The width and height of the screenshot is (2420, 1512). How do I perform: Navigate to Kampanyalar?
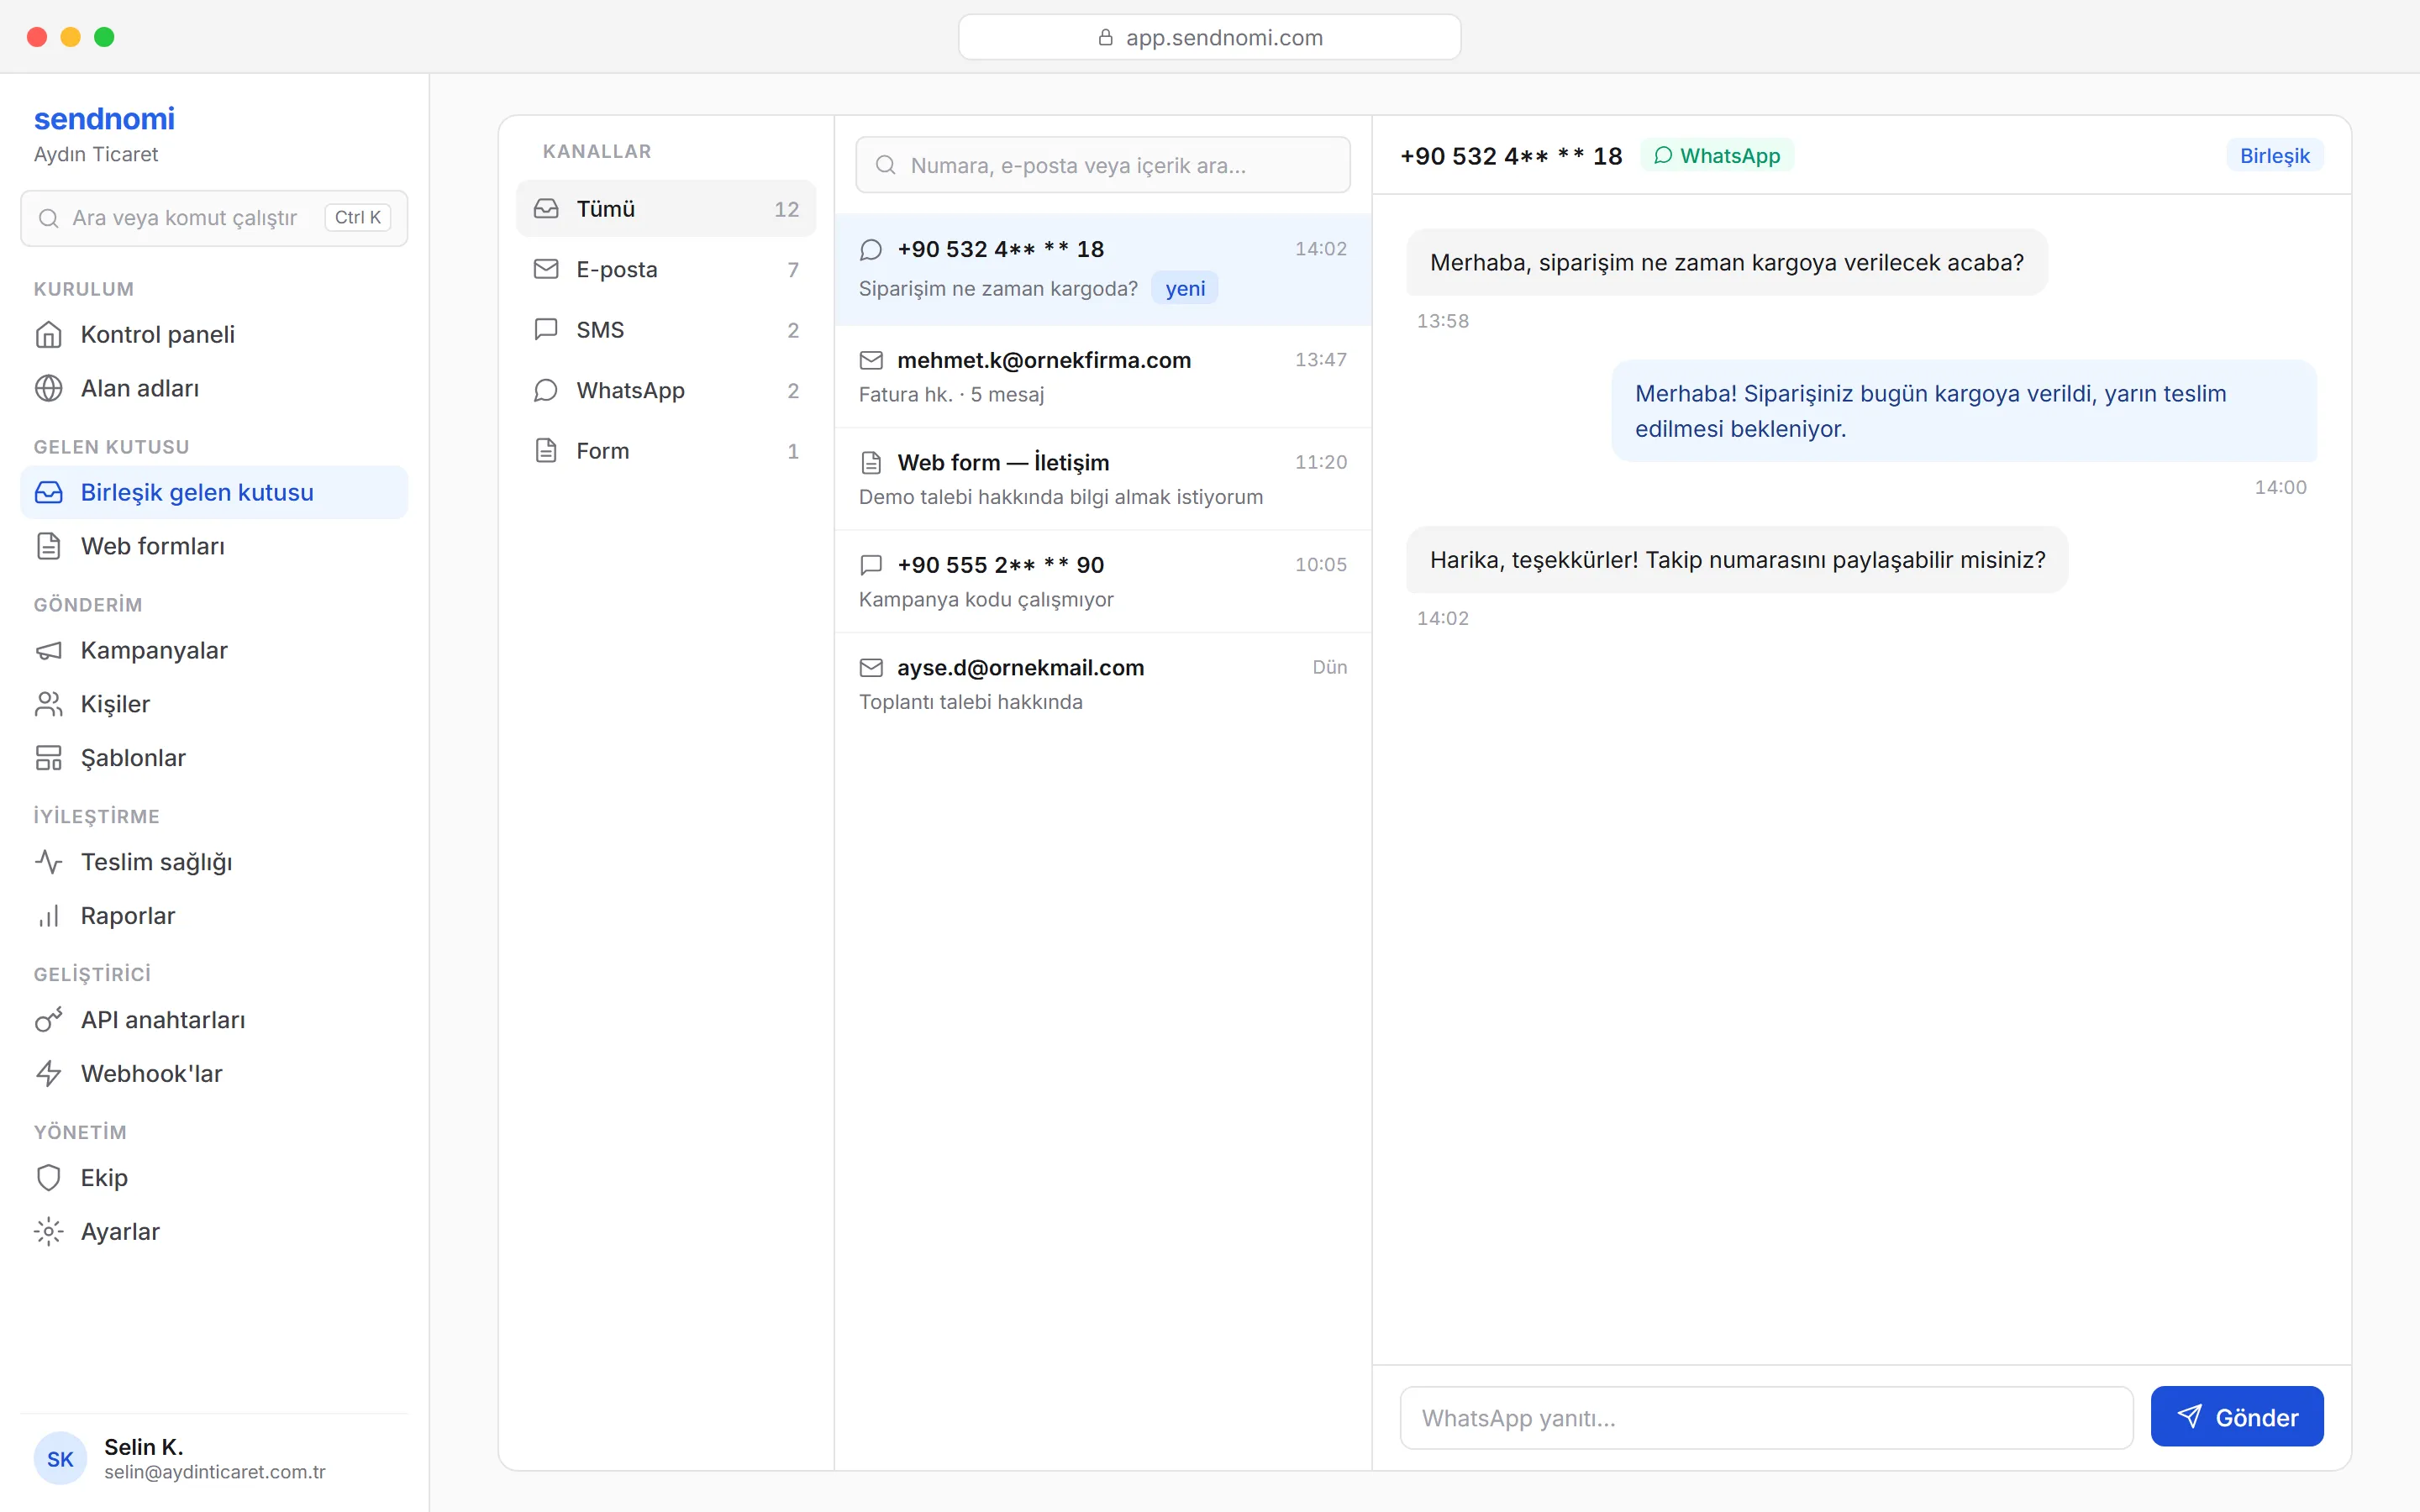click(214, 651)
